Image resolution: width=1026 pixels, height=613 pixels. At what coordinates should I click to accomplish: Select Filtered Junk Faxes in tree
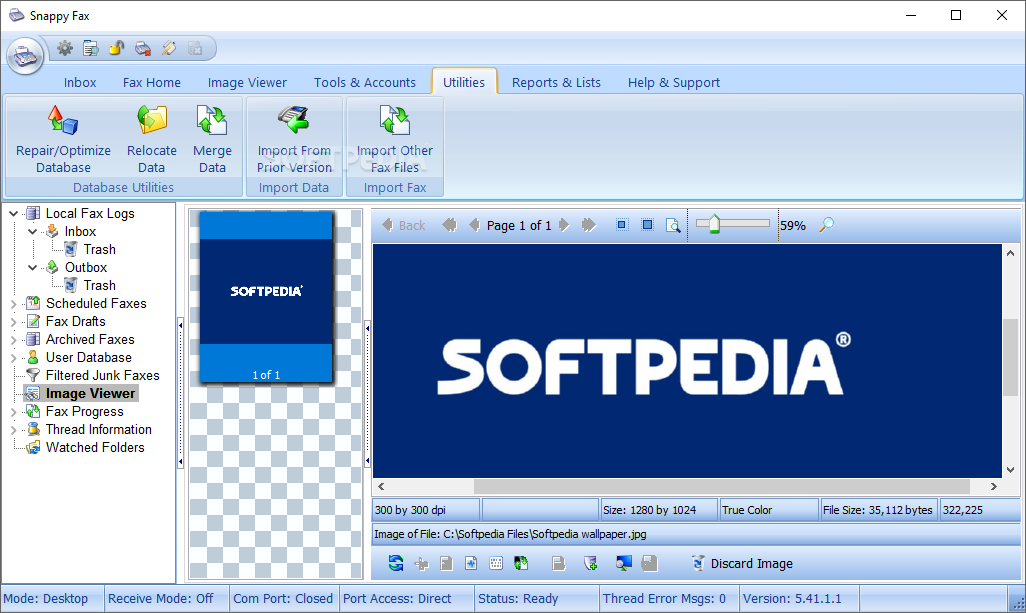103,376
